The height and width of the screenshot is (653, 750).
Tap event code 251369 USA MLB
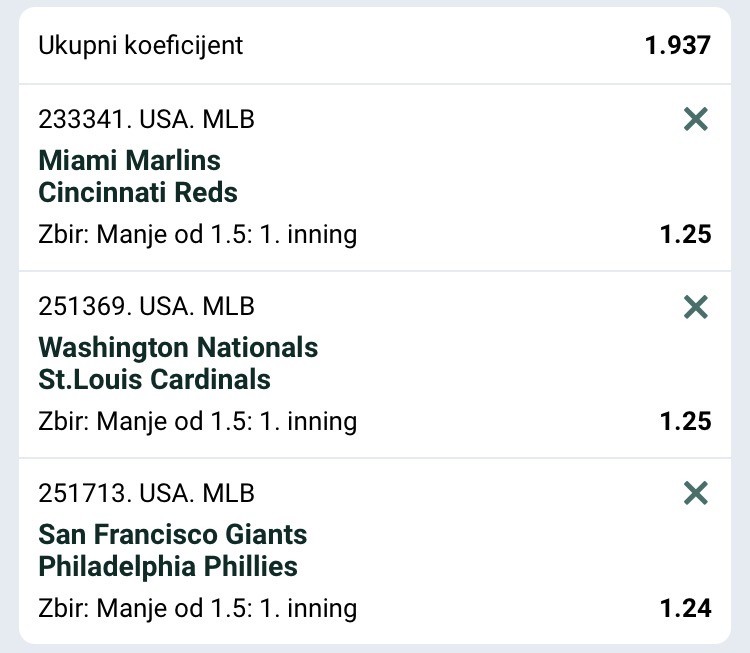(146, 306)
